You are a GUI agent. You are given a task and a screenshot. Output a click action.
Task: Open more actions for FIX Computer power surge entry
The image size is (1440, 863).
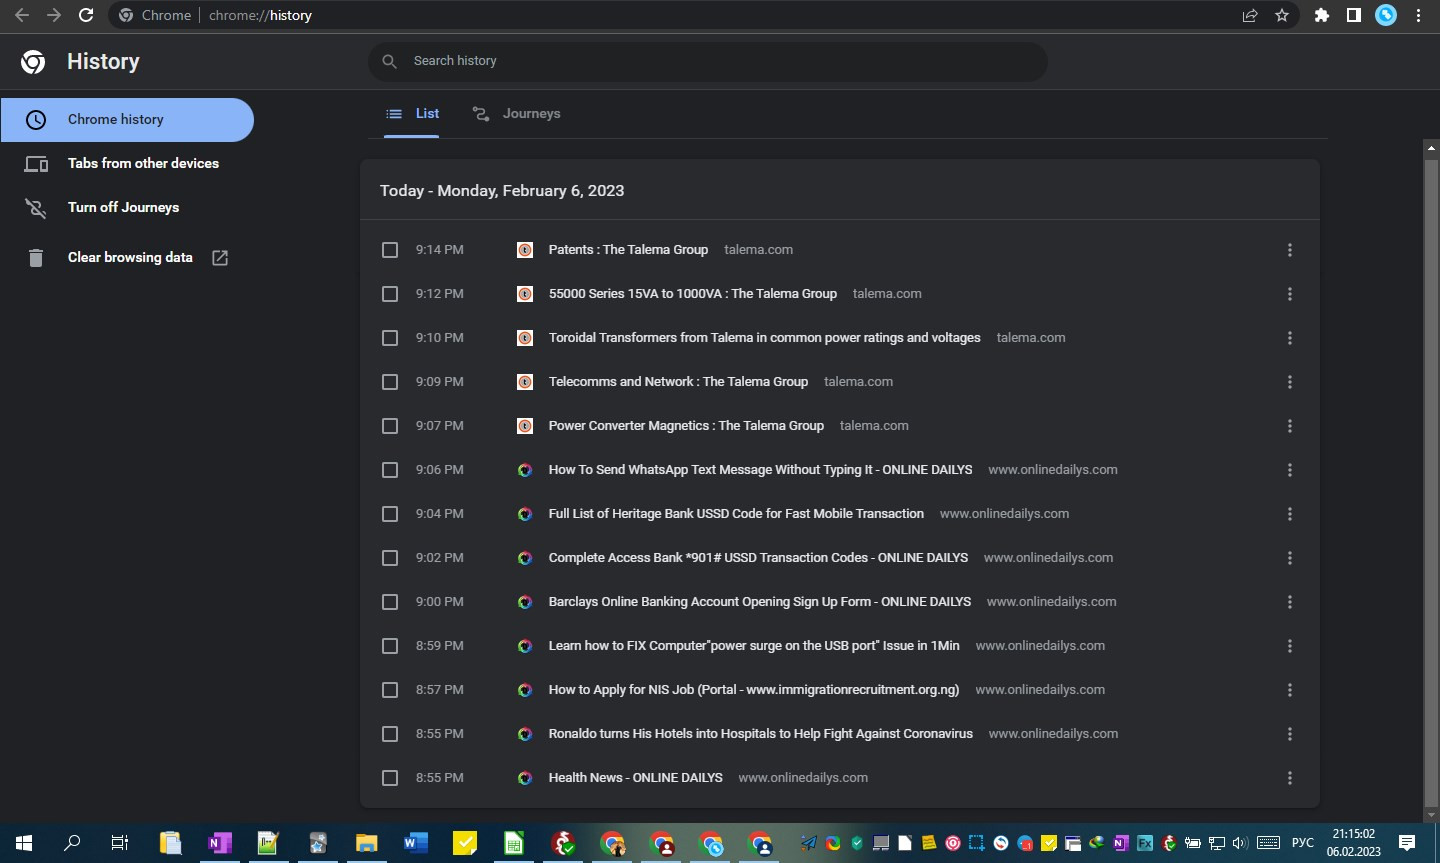tap(1290, 646)
